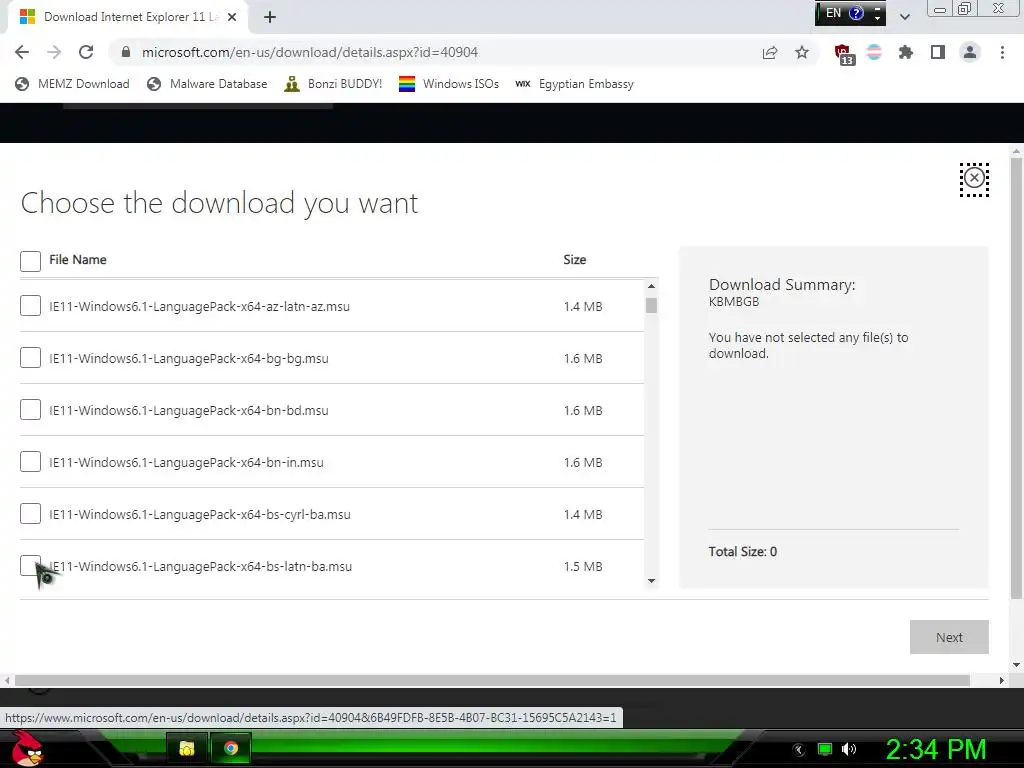This screenshot has height=768, width=1024.
Task: Go back to the previous page
Action: pos(22,52)
